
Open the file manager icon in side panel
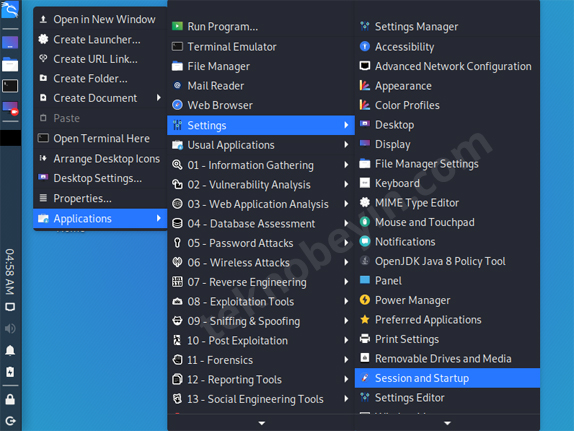coord(10,65)
